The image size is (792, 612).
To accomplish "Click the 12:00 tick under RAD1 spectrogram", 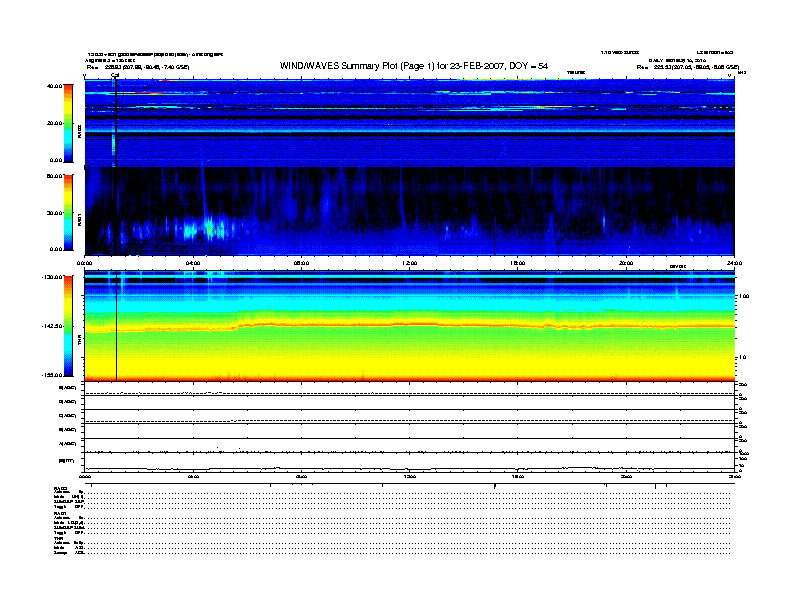I will [x=410, y=263].
